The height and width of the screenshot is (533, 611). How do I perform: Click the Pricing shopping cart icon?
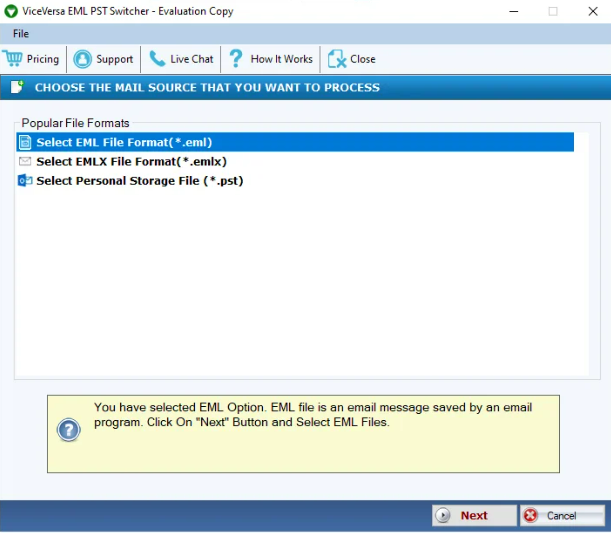13,59
